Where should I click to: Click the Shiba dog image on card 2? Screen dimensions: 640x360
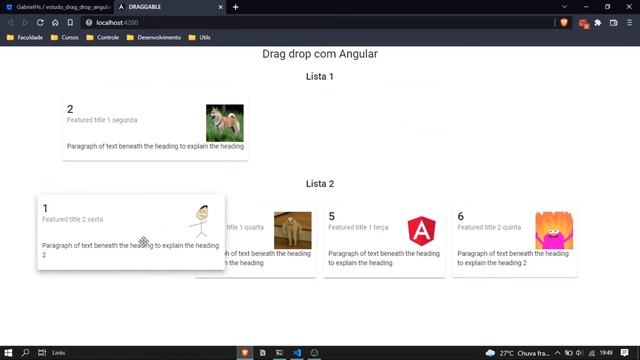[225, 123]
